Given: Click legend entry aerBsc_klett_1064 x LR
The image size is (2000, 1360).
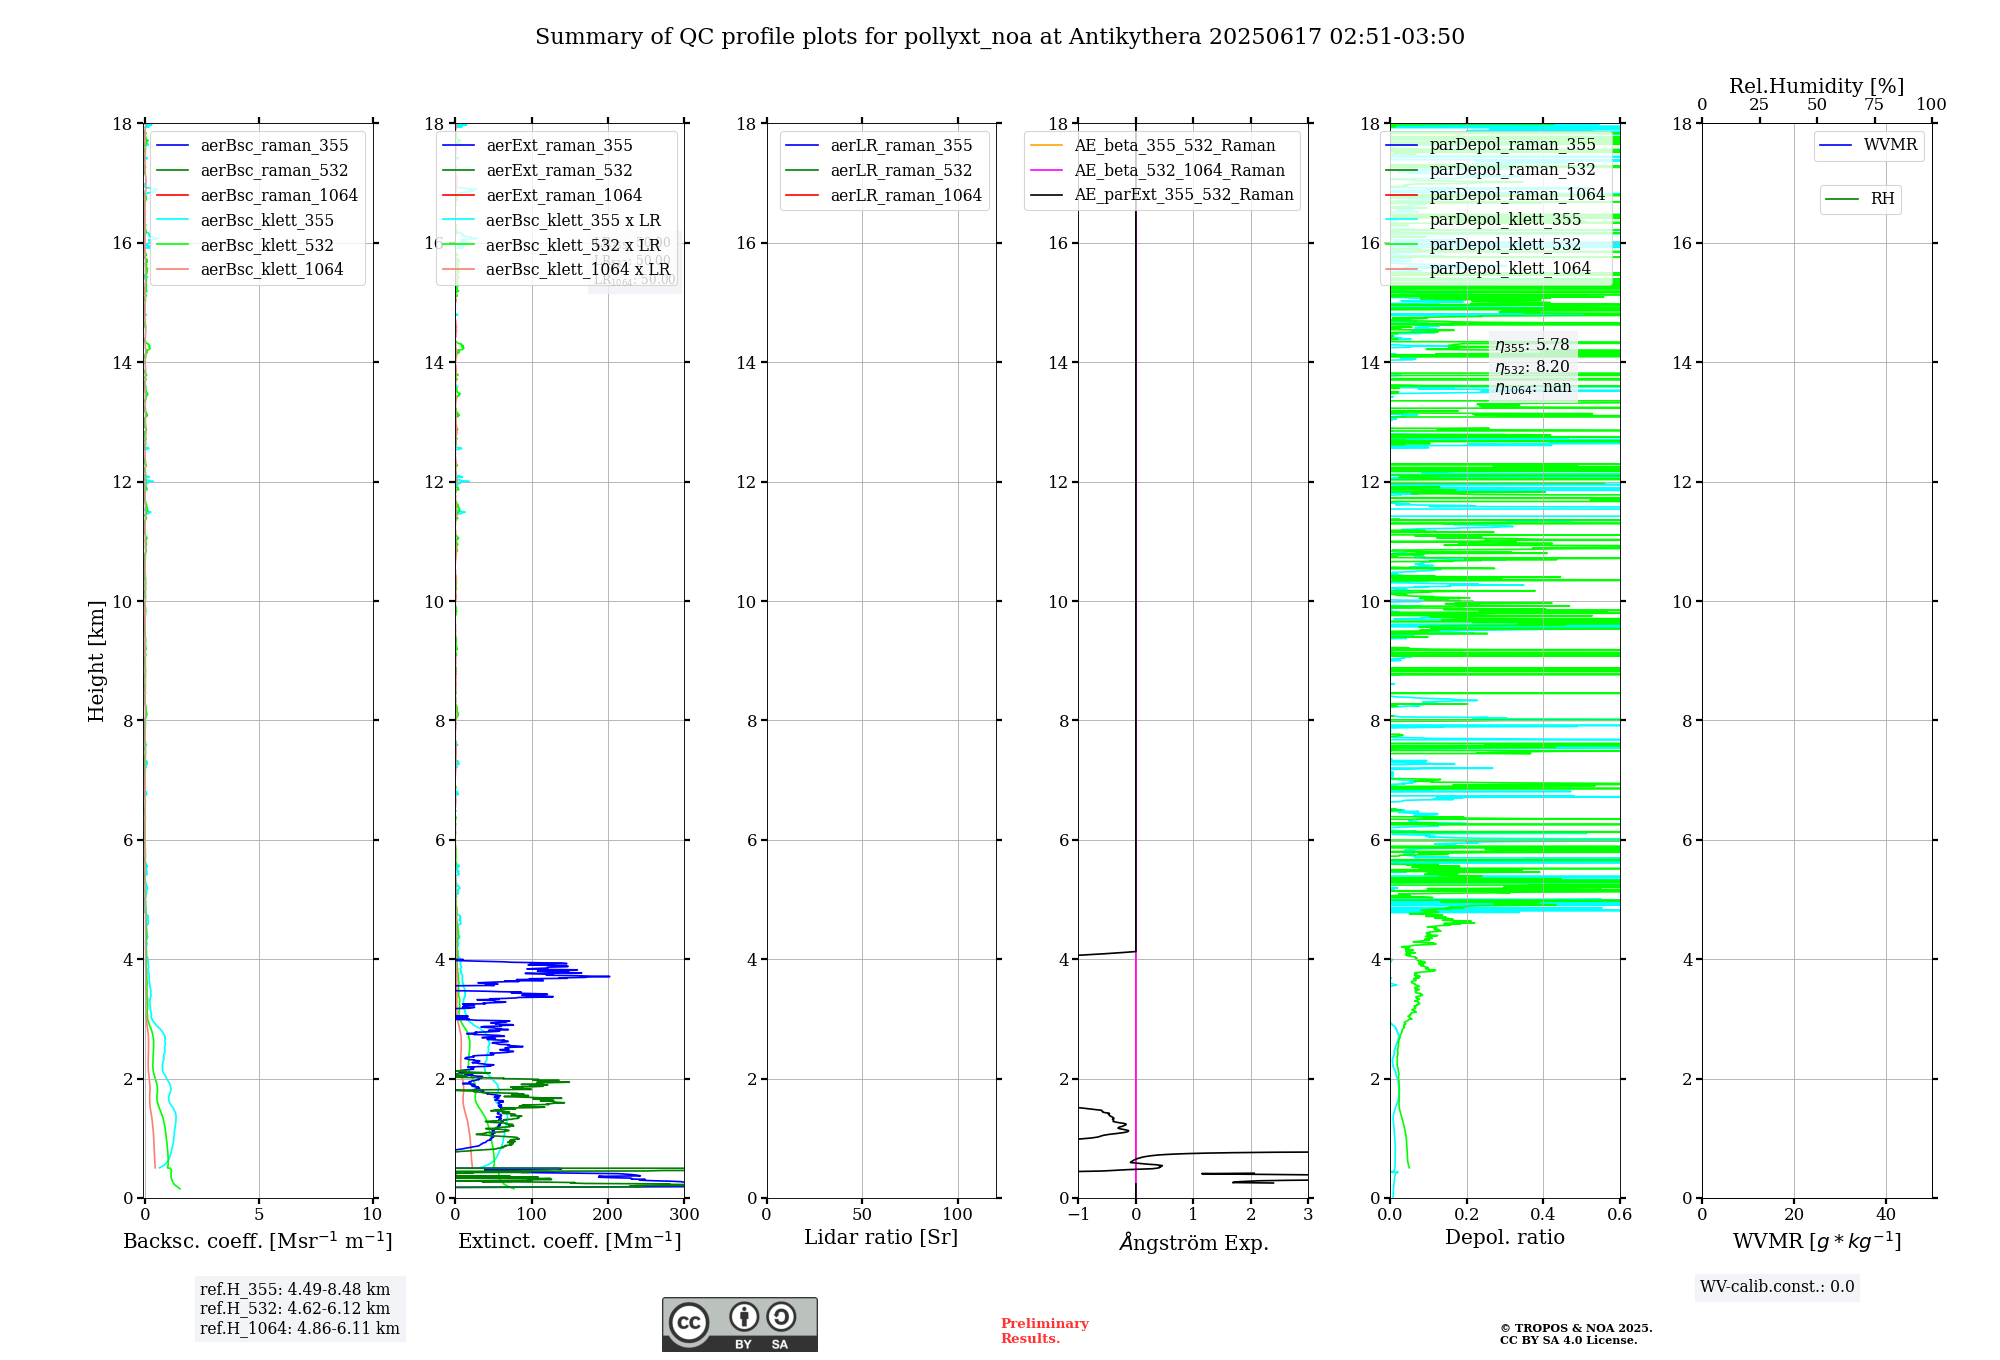Looking at the screenshot, I should pos(557,270).
